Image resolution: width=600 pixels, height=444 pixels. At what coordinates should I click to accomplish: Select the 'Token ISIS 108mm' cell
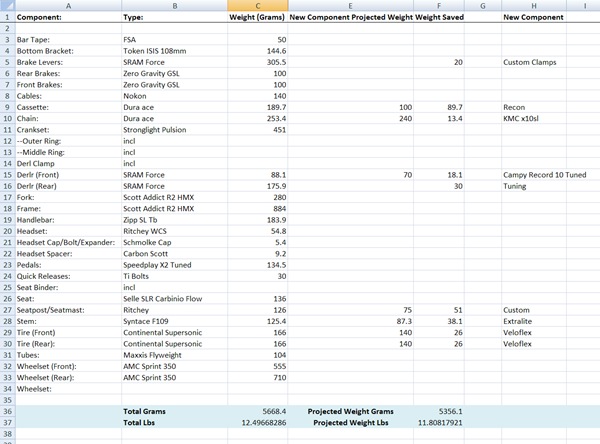[174, 51]
